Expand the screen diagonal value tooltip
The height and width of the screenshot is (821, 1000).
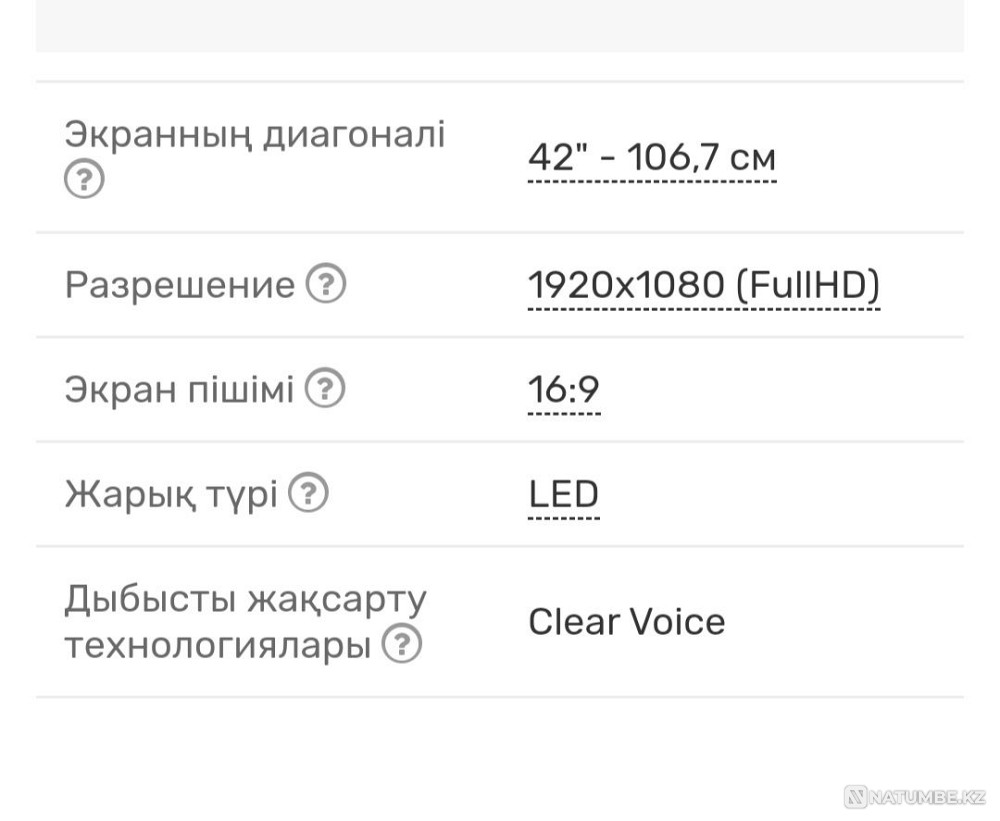(x=651, y=157)
